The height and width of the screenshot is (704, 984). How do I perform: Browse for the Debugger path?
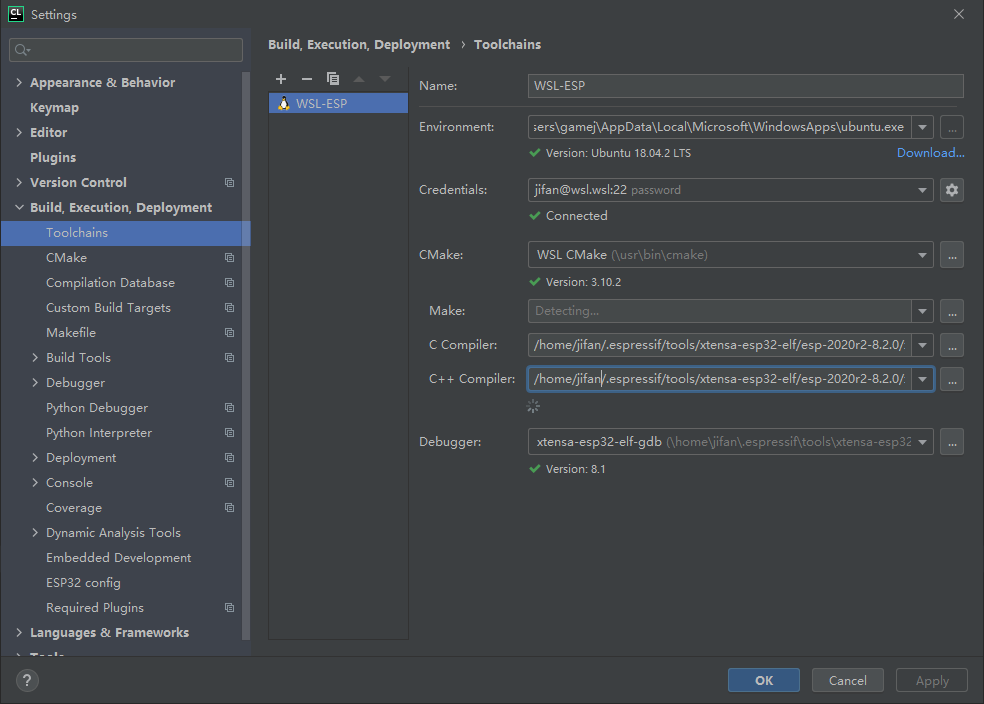(951, 441)
